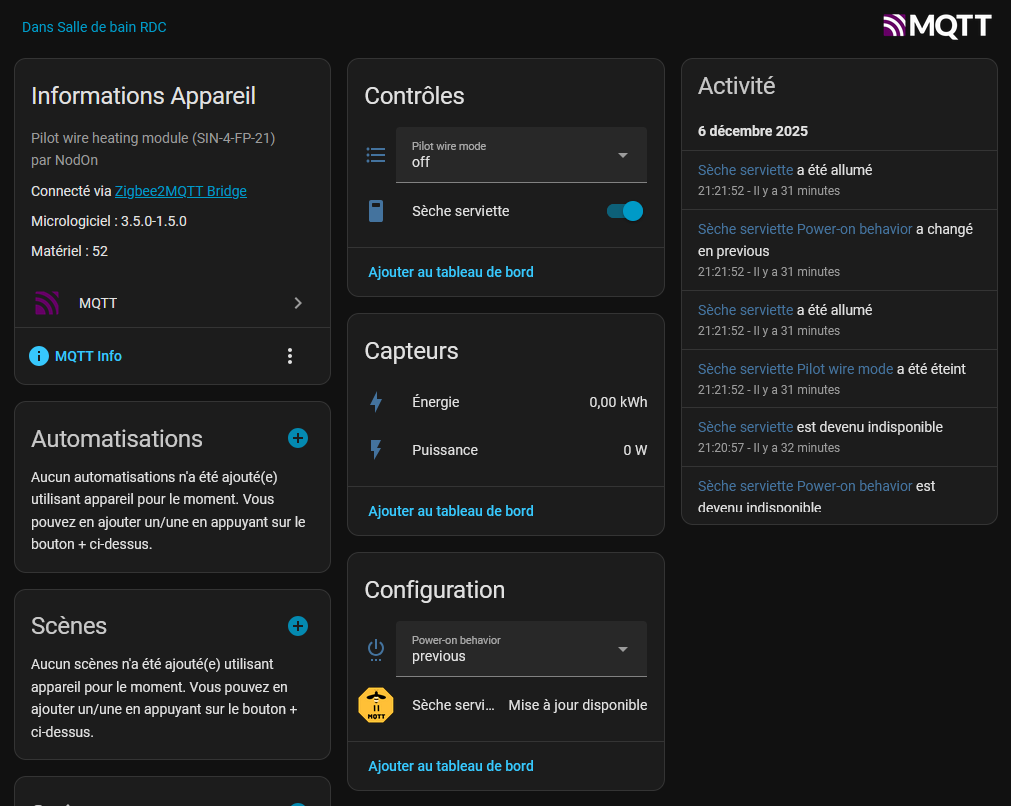Toggle the Sèche serviette switch off
1011x806 pixels.
[x=624, y=211]
